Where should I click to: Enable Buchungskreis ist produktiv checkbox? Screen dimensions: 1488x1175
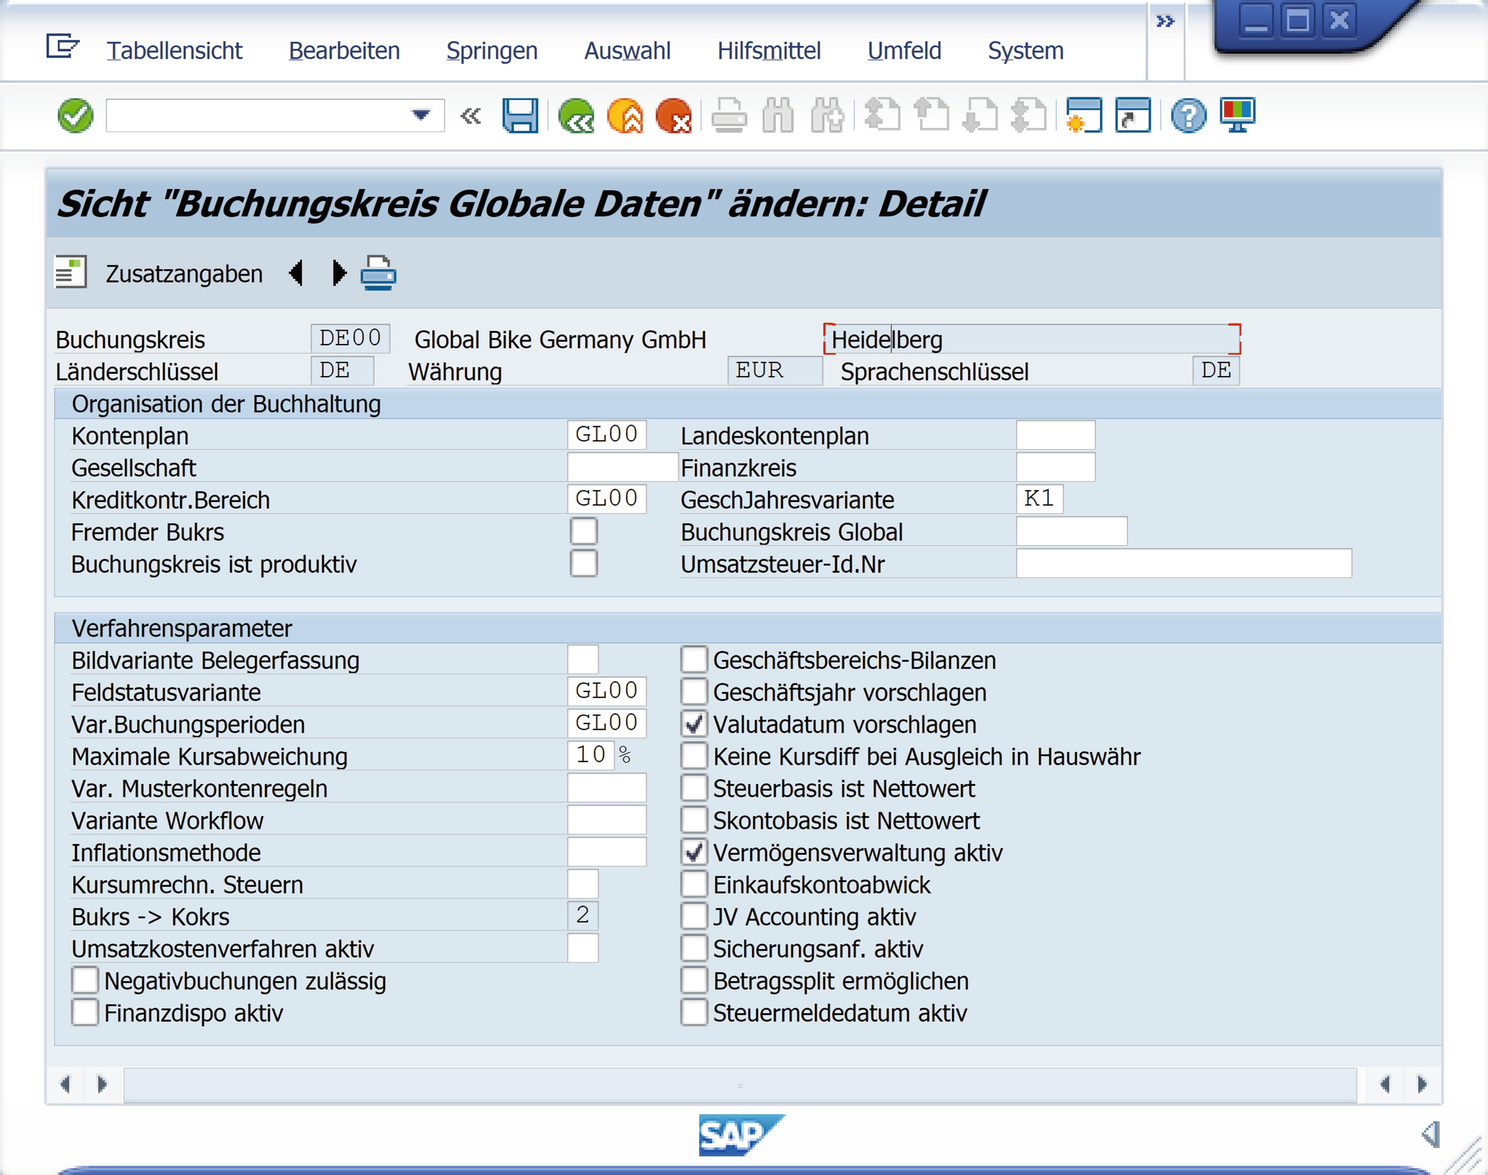click(584, 563)
